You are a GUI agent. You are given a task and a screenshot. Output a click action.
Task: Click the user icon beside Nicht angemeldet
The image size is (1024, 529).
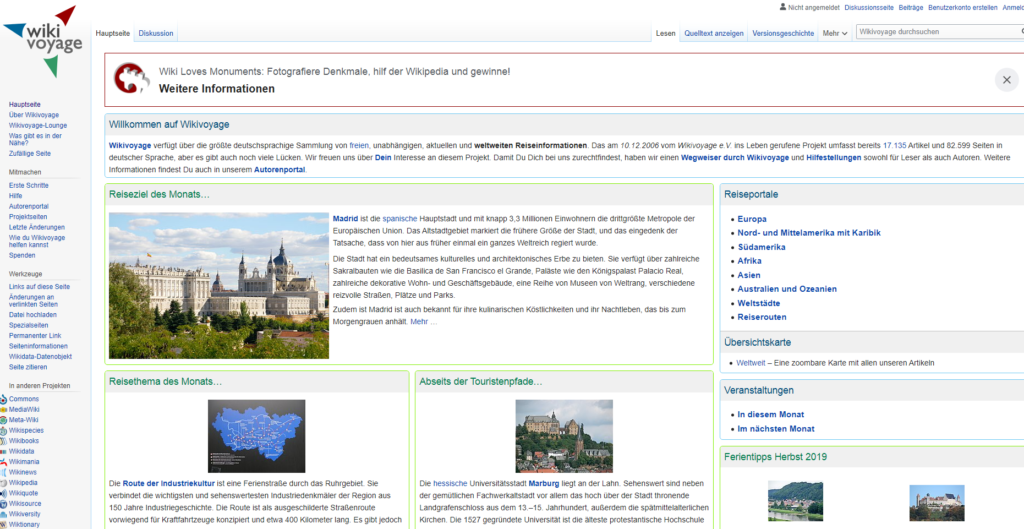[x=782, y=7]
